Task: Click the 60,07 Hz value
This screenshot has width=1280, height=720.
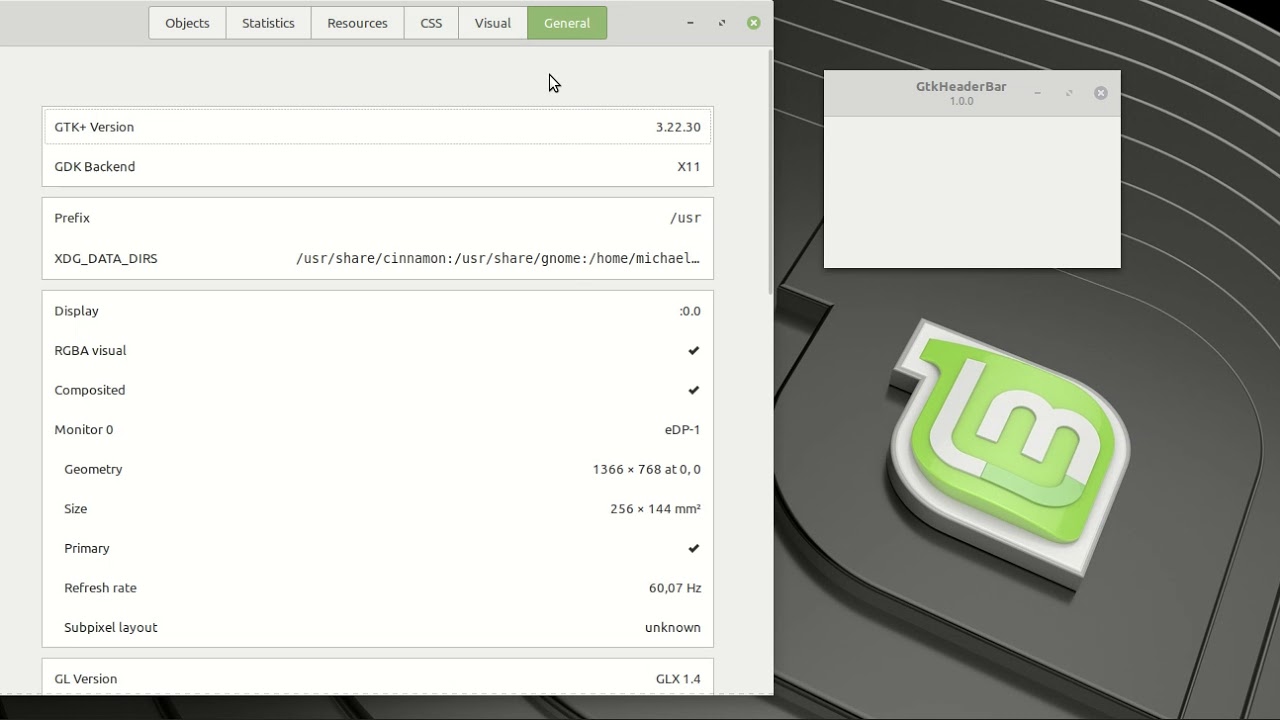Action: coord(675,588)
